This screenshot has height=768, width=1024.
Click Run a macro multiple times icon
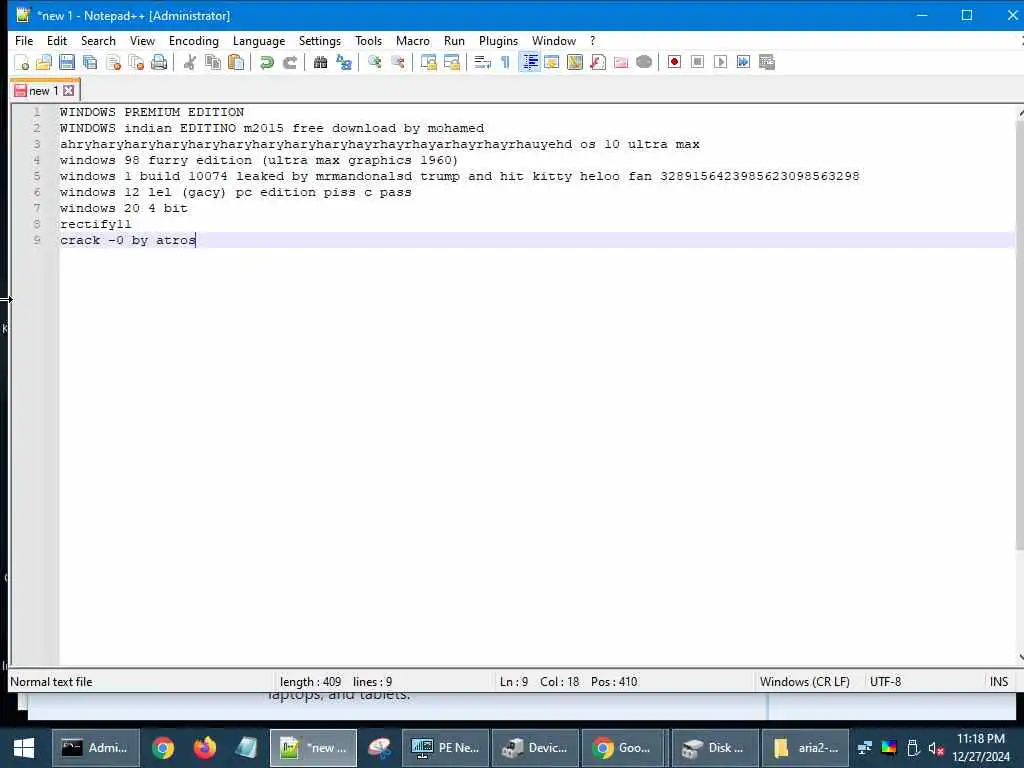(x=743, y=62)
